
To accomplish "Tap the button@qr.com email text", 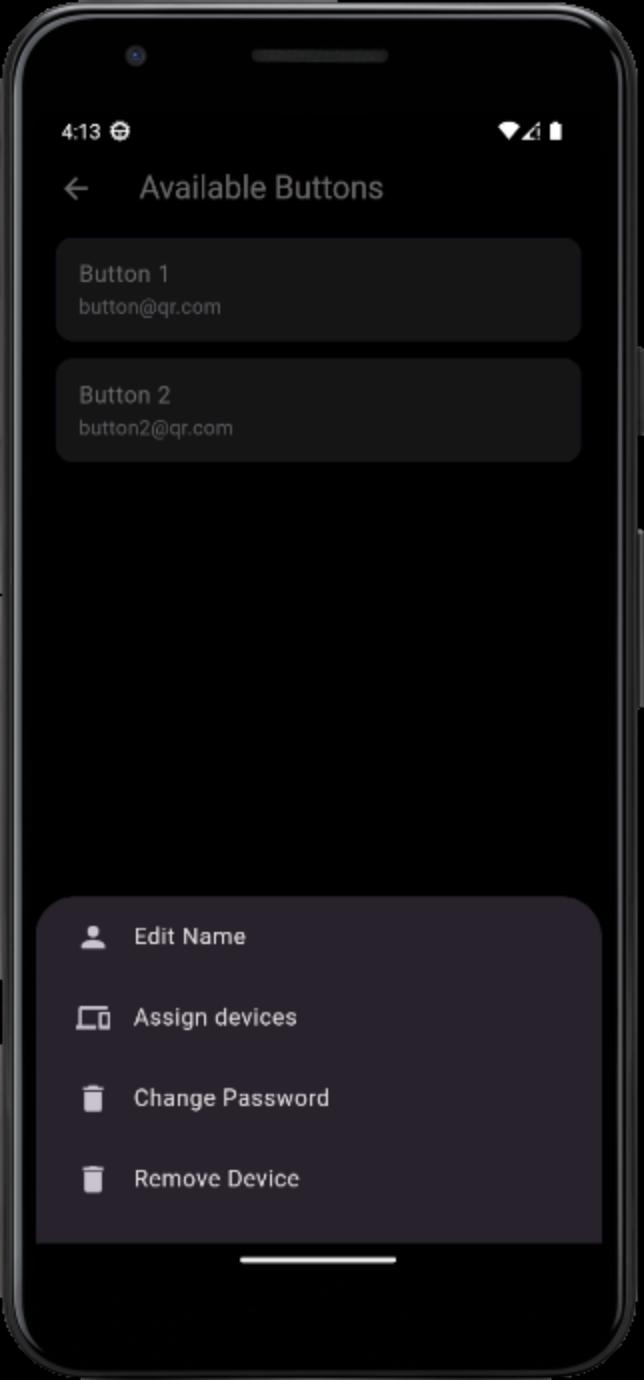I will [150, 307].
